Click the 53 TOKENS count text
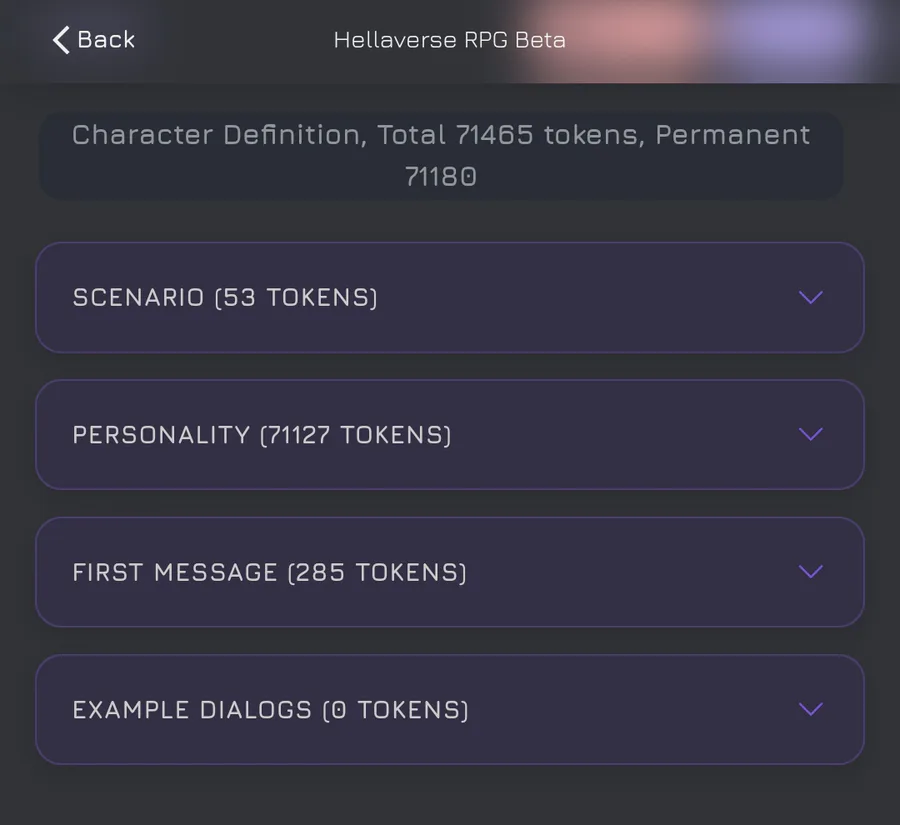This screenshot has width=900, height=825. click(296, 298)
